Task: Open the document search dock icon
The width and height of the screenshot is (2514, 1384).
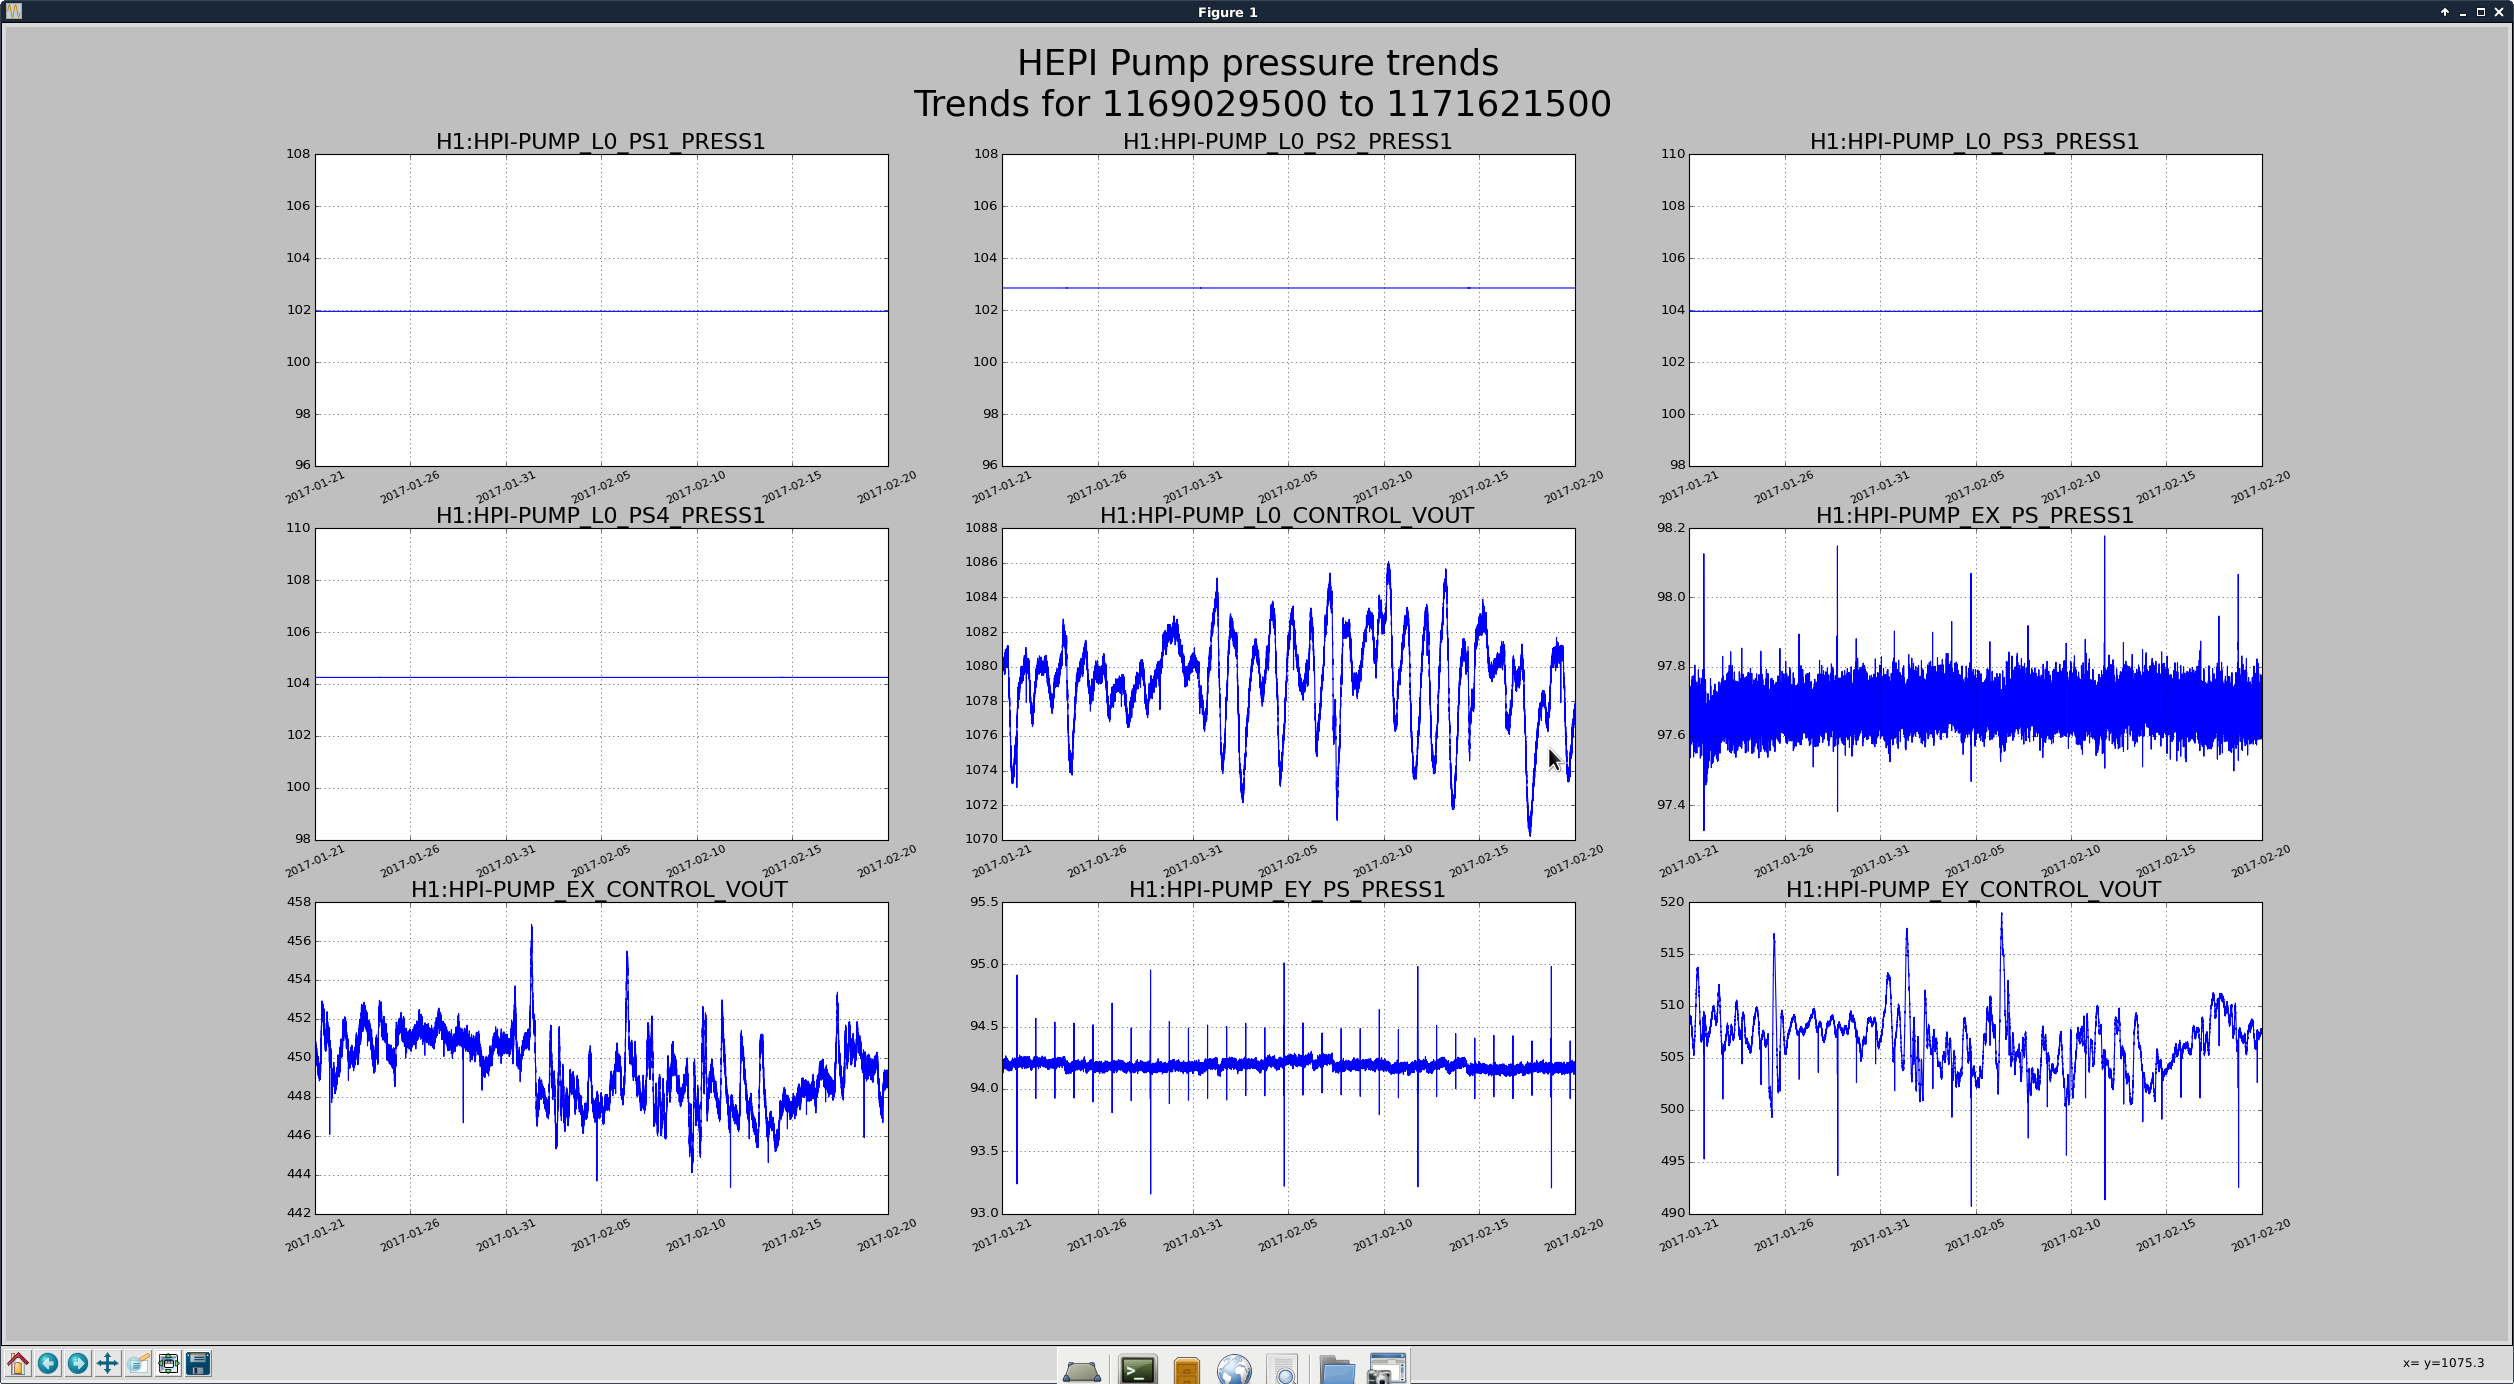Action: (1283, 1370)
